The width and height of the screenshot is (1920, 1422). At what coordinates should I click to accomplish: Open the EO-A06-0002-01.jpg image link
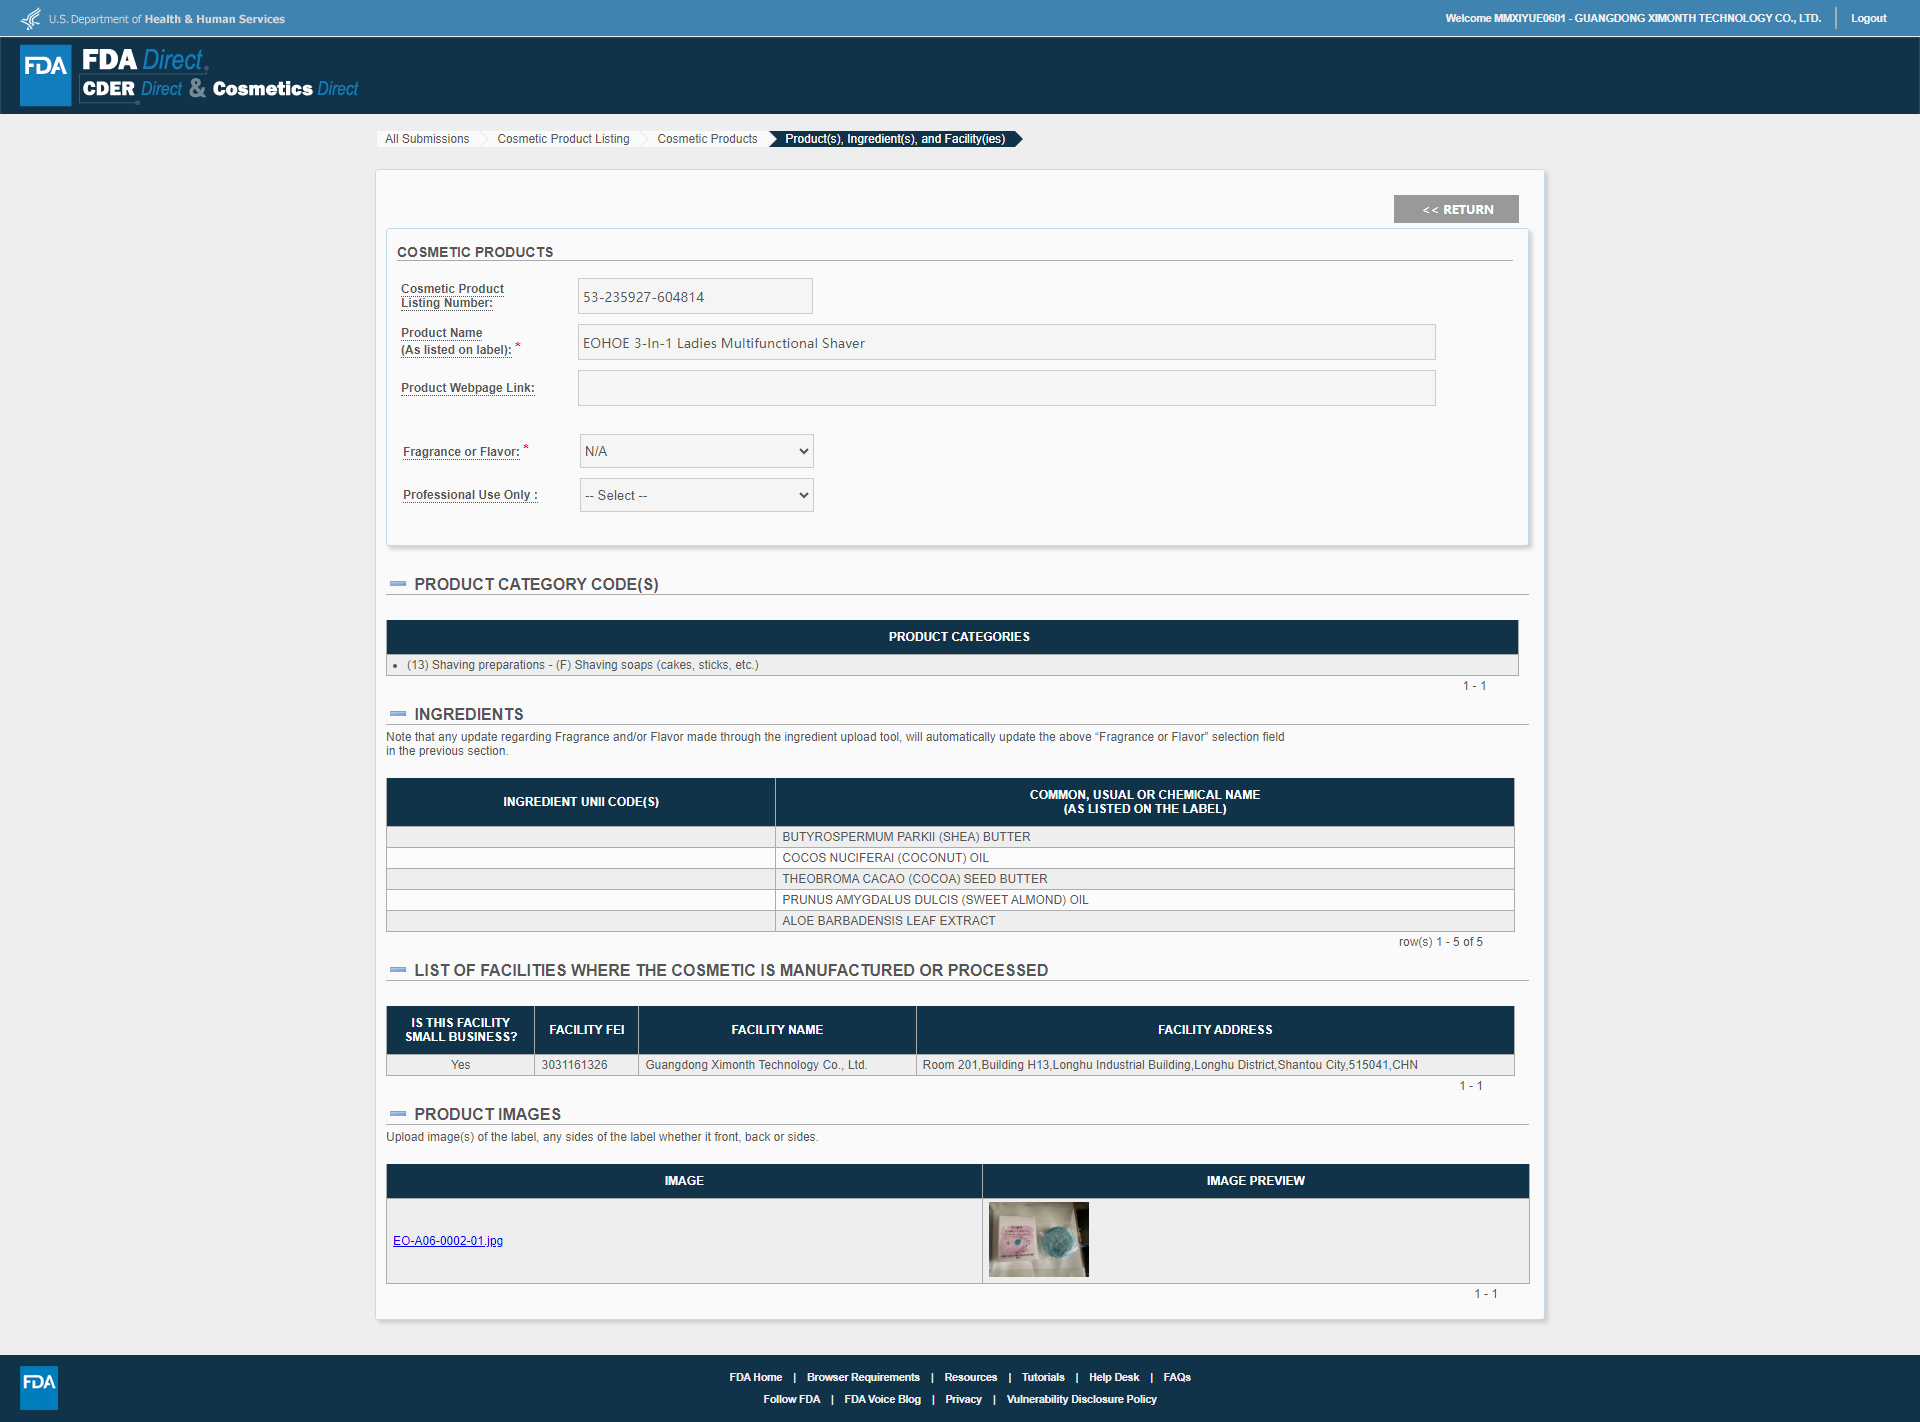(x=448, y=1241)
